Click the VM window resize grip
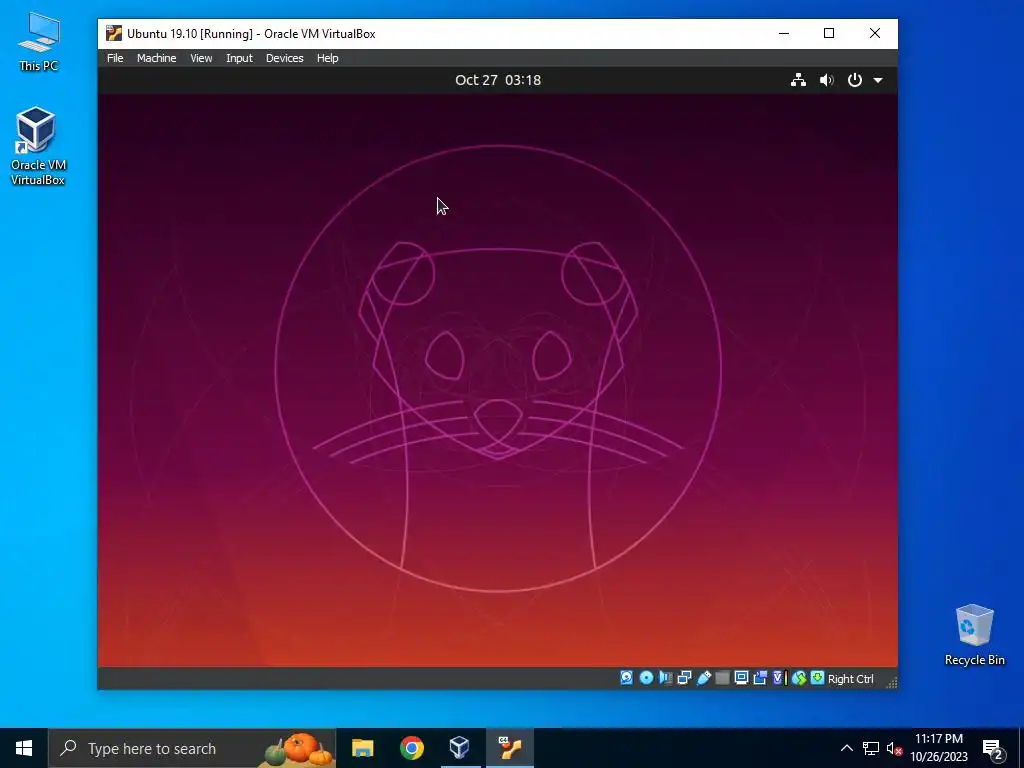Screen dimensions: 1024x768 [x=891, y=682]
